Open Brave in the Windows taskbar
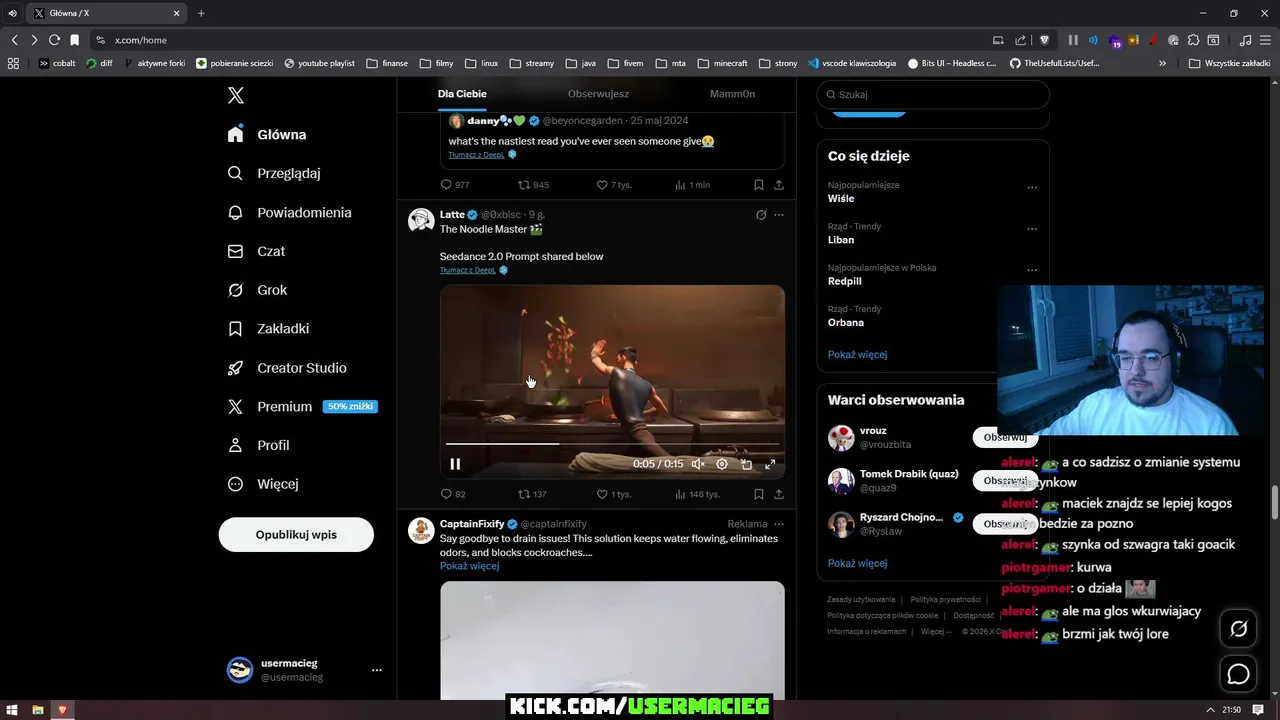Viewport: 1280px width, 720px height. [x=62, y=710]
